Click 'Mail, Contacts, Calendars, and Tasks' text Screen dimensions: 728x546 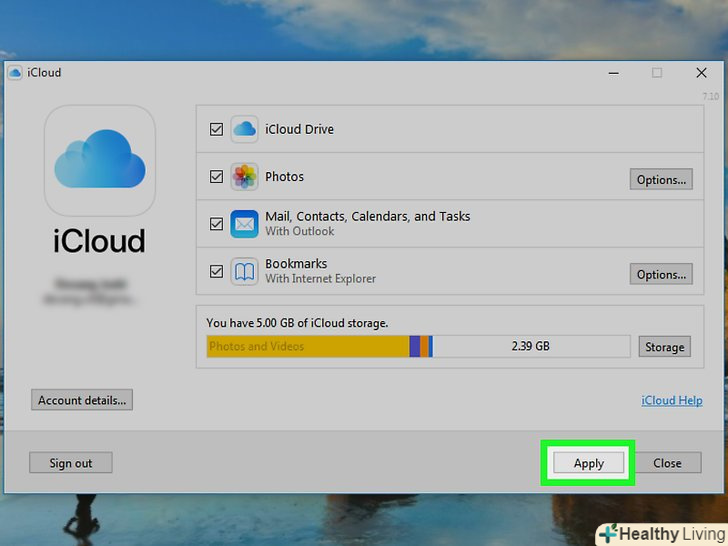pos(368,216)
